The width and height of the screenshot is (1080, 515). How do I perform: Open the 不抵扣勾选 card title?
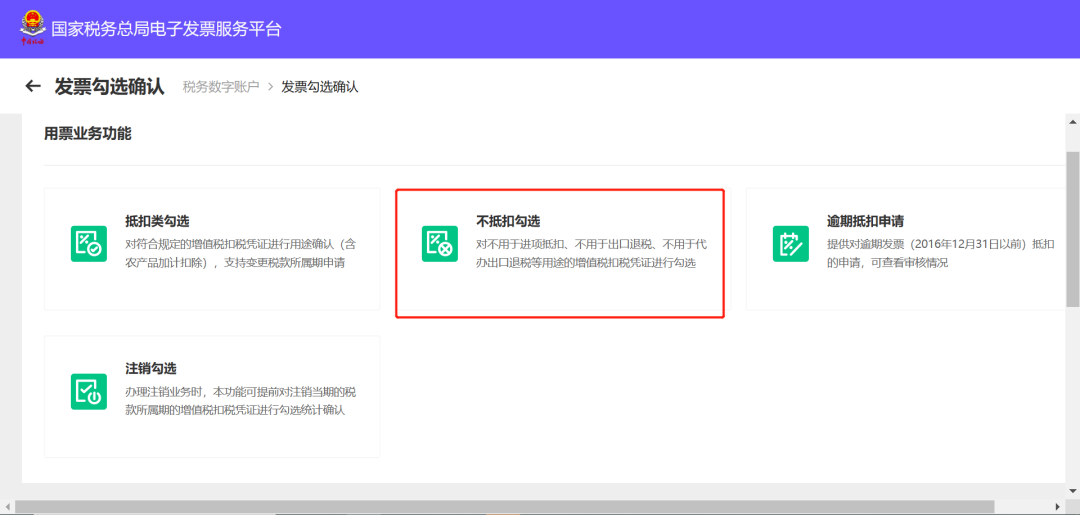(508, 221)
